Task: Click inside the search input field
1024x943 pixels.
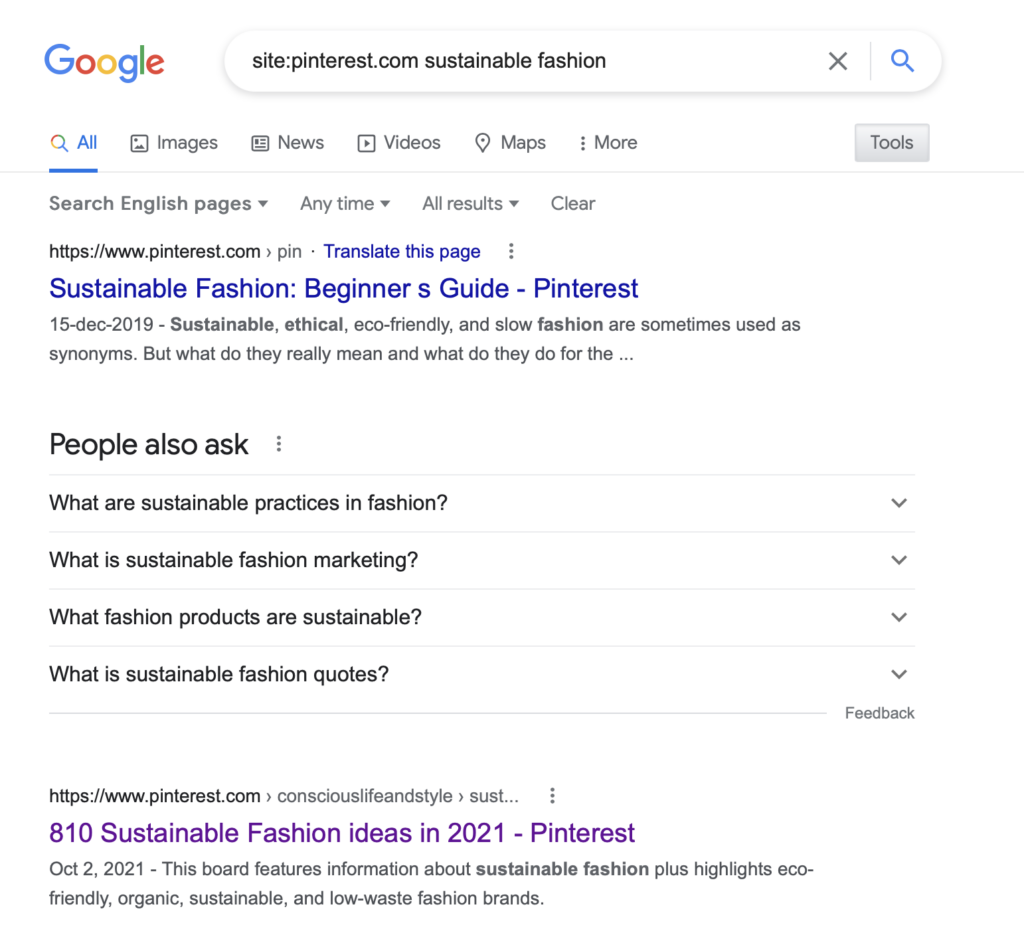Action: pyautogui.click(x=500, y=61)
